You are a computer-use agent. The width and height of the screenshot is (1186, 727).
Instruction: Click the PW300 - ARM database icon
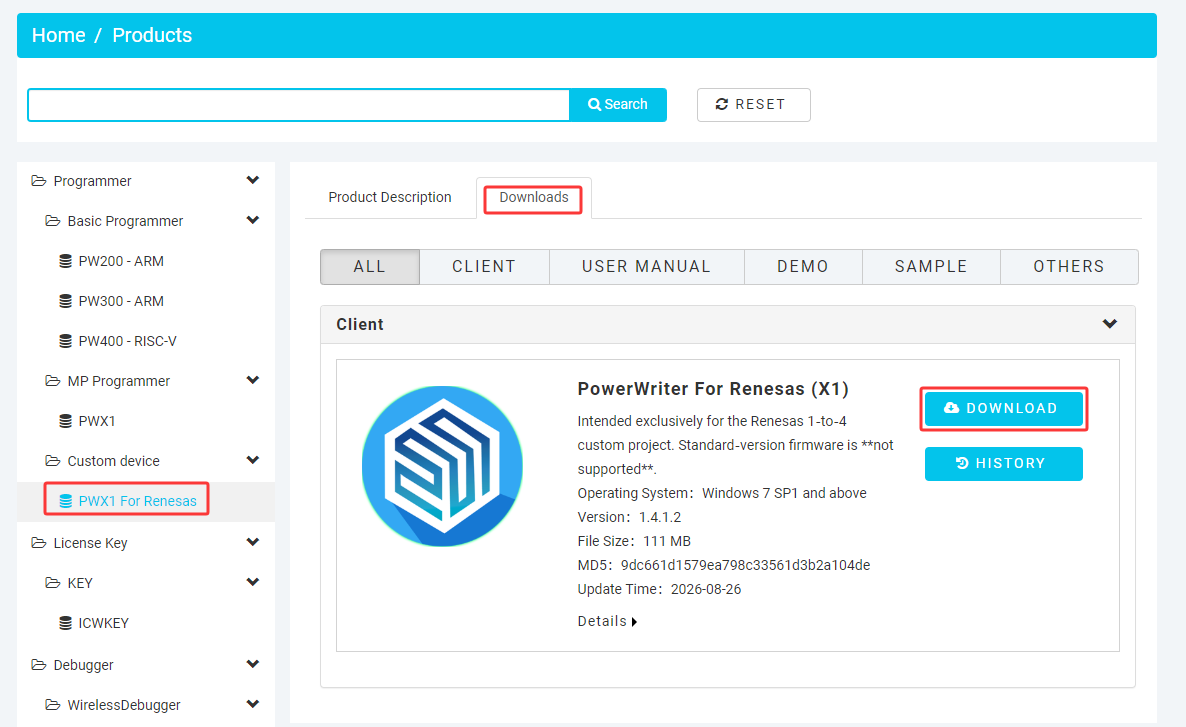tap(66, 301)
